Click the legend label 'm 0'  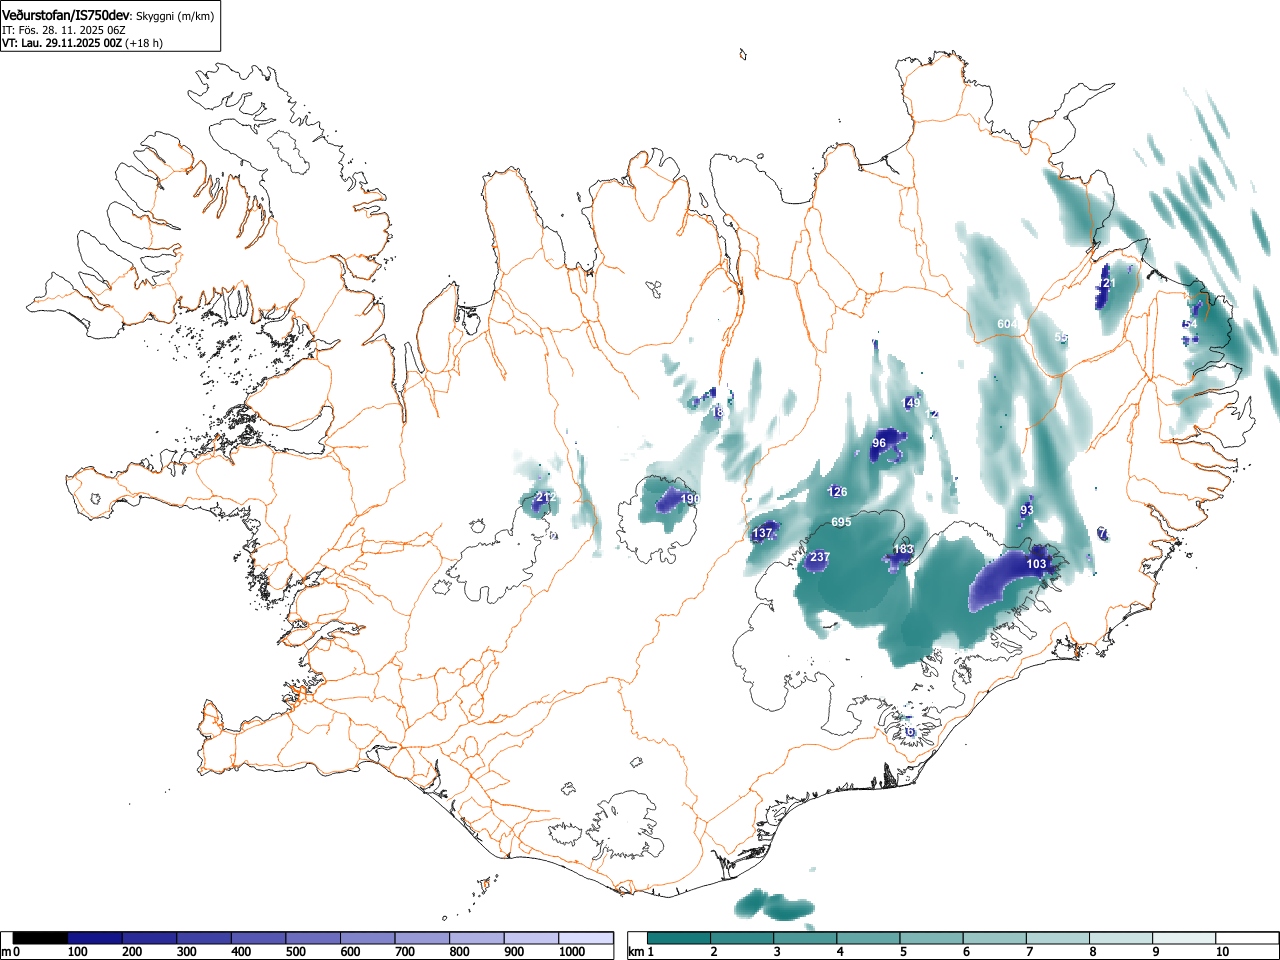[11, 952]
